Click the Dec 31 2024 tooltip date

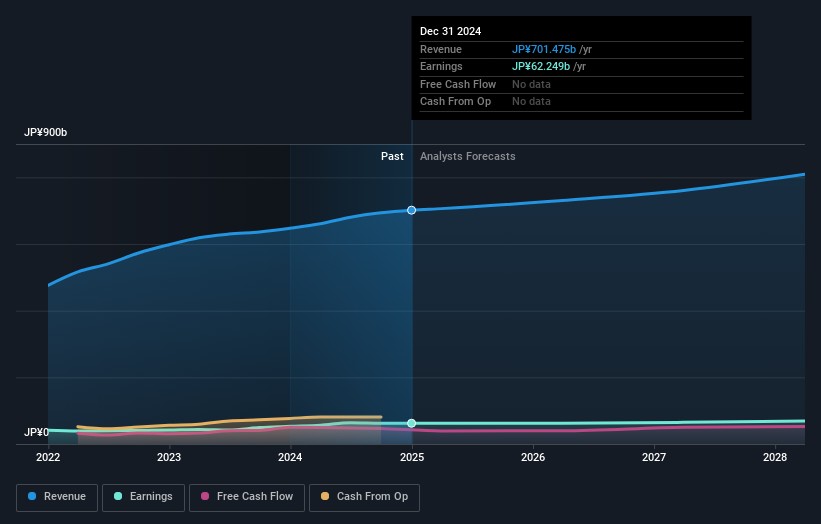click(450, 31)
